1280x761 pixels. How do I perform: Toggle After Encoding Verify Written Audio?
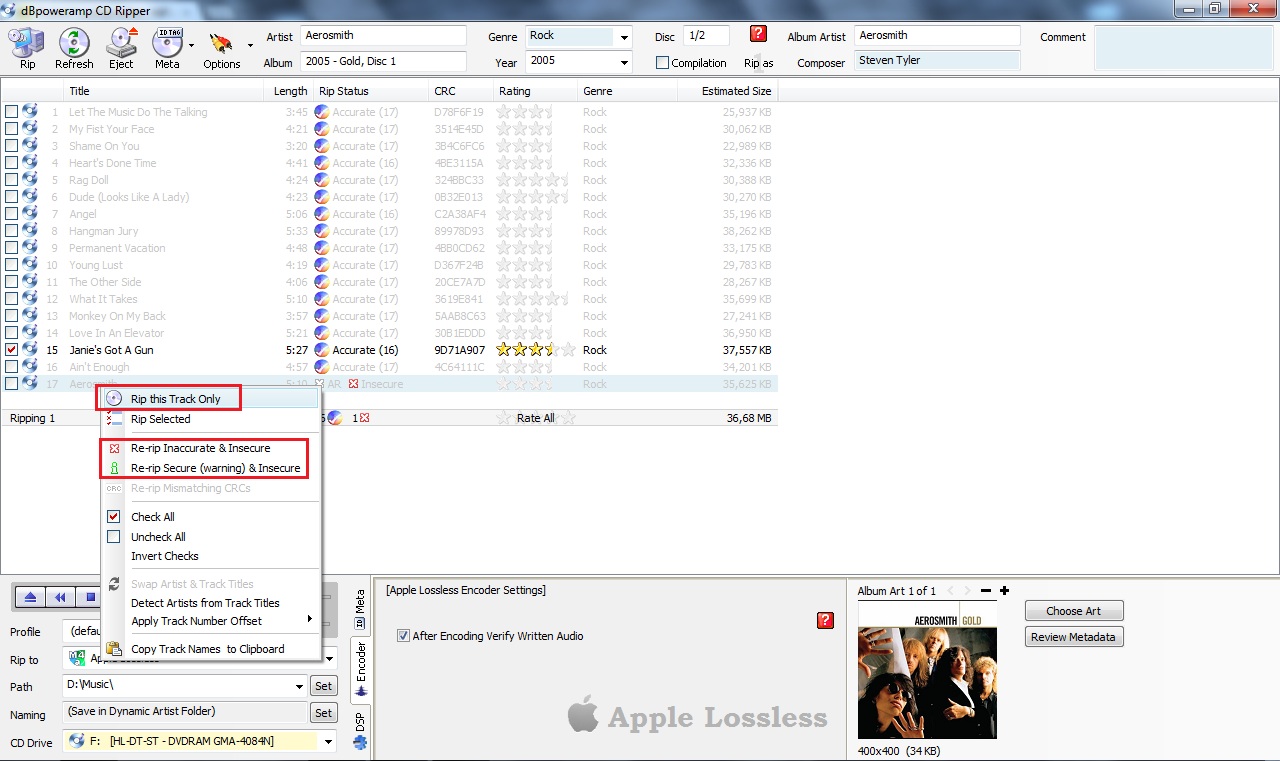click(404, 636)
